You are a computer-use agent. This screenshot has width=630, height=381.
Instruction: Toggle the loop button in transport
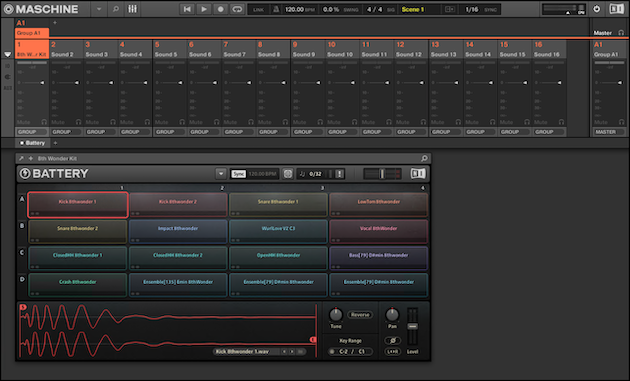(237, 9)
